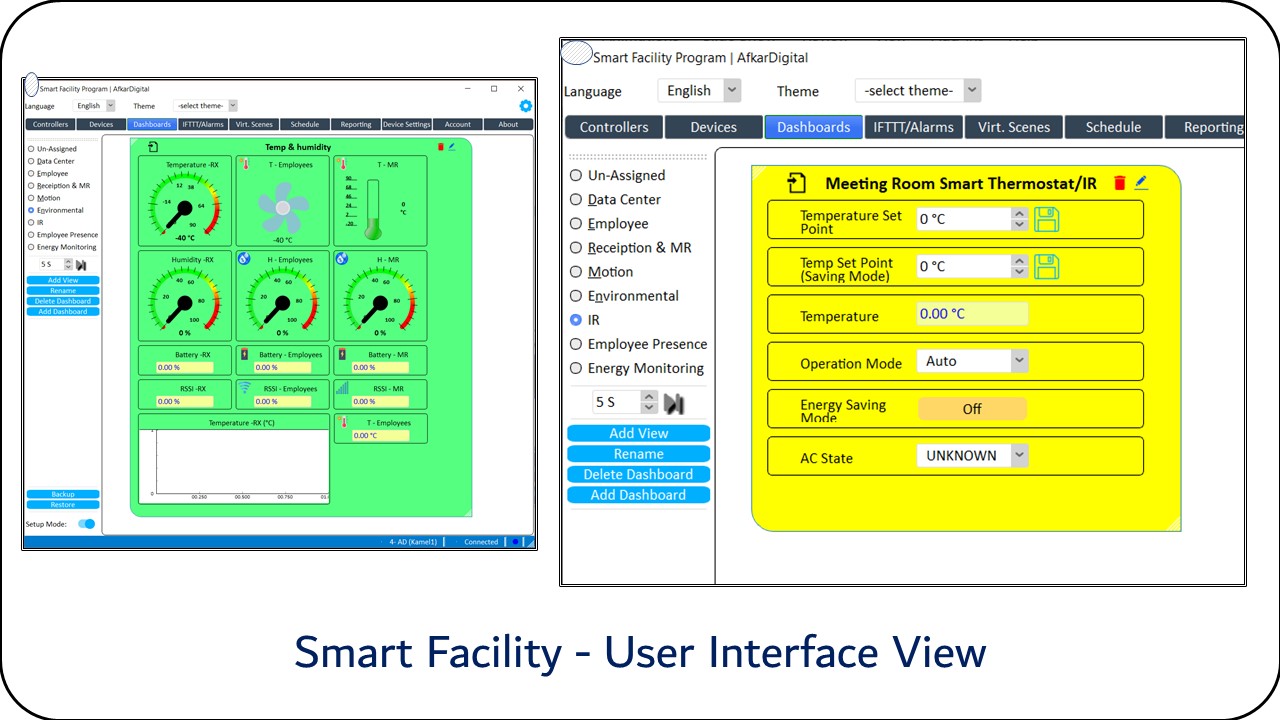This screenshot has width=1280, height=720.
Task: Click export icon beside Meeting Room Smart Thermostat title
Action: (x=796, y=183)
